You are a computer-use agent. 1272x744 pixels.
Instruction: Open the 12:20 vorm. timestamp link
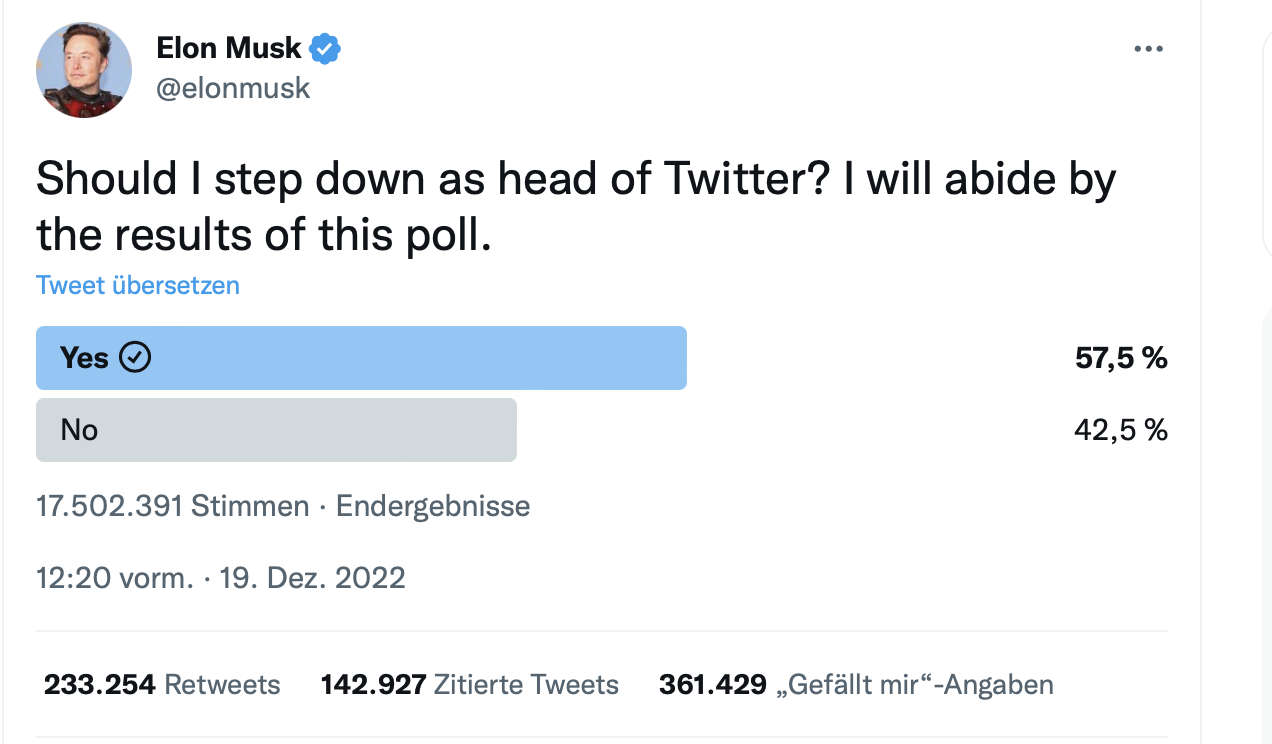114,578
